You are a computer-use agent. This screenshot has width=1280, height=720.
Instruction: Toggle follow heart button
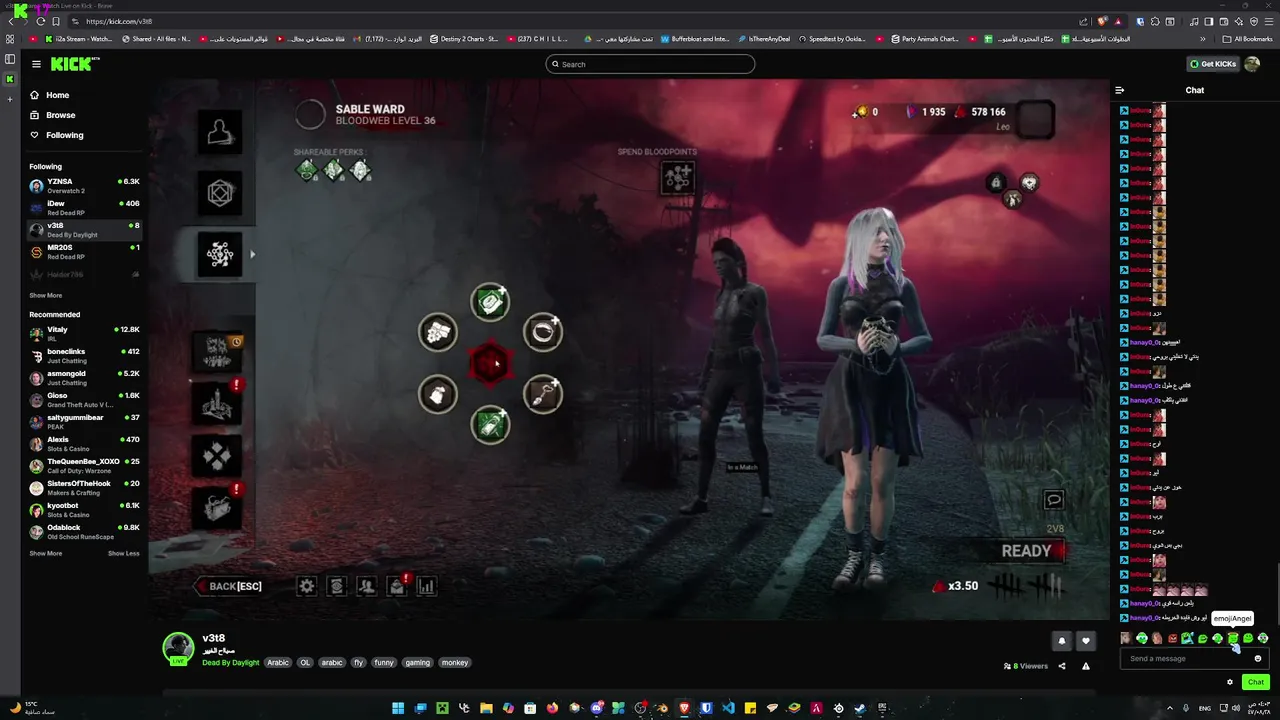coord(1085,641)
